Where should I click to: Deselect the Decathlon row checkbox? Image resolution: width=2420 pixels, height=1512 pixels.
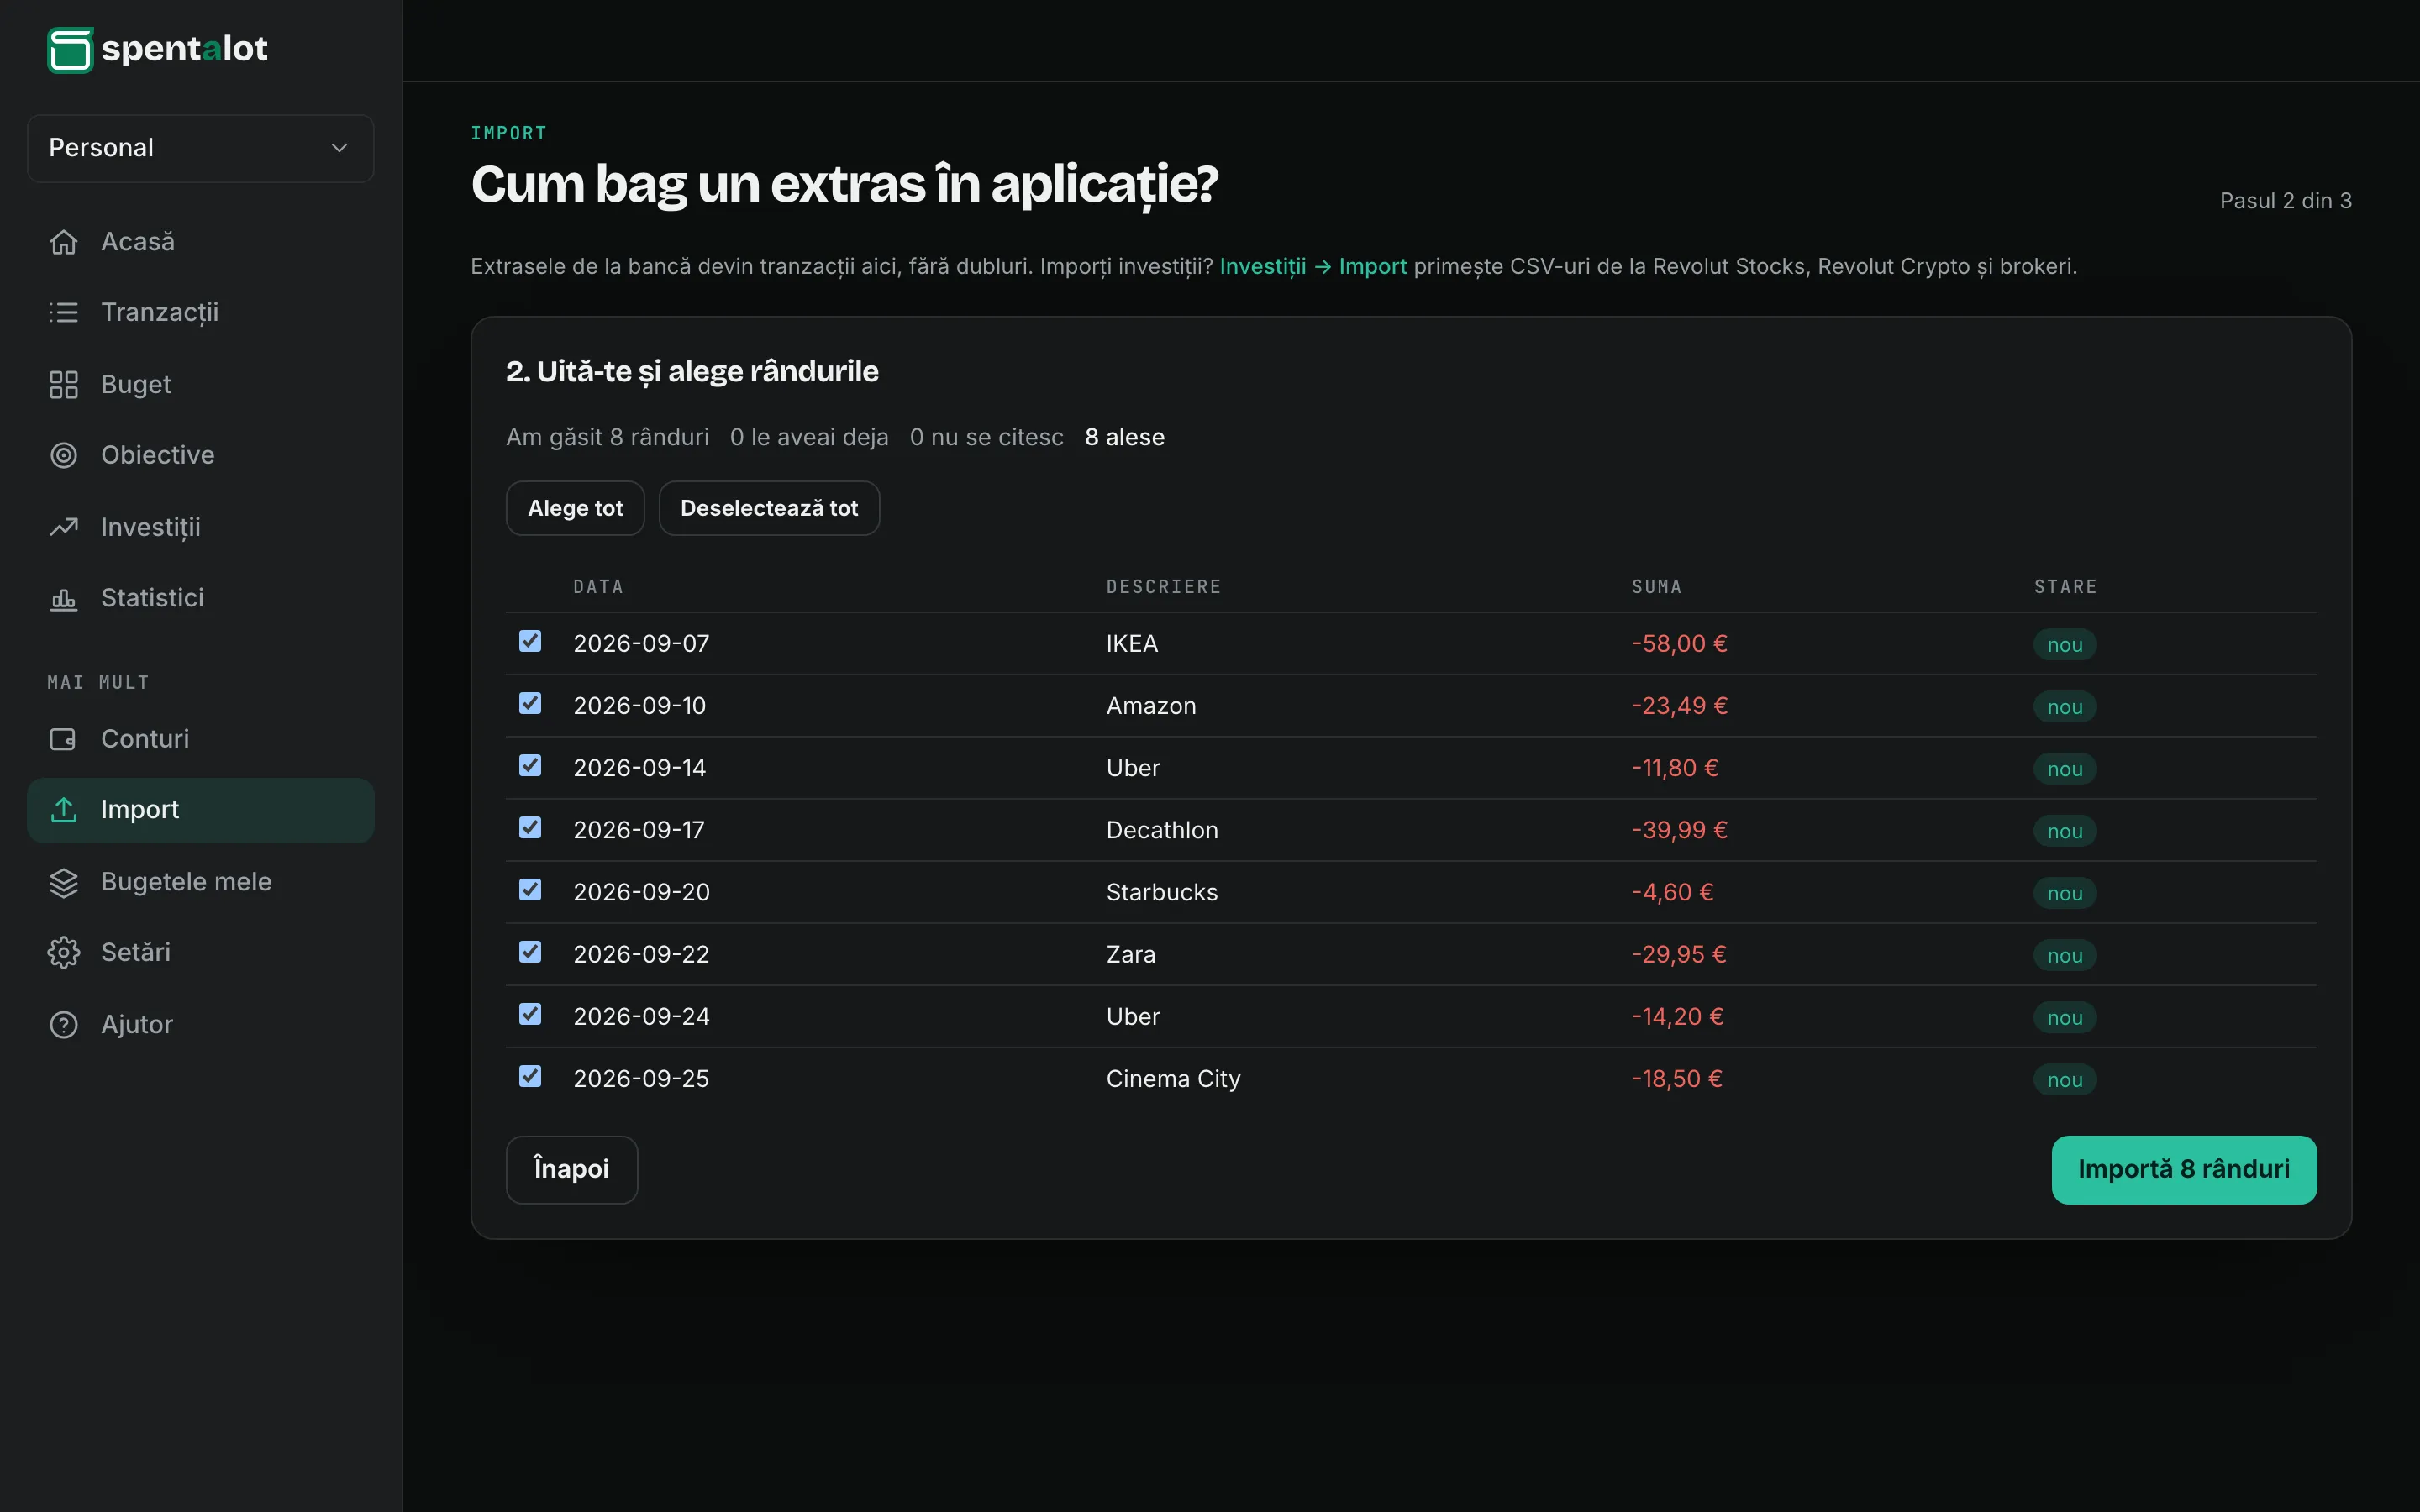click(530, 827)
